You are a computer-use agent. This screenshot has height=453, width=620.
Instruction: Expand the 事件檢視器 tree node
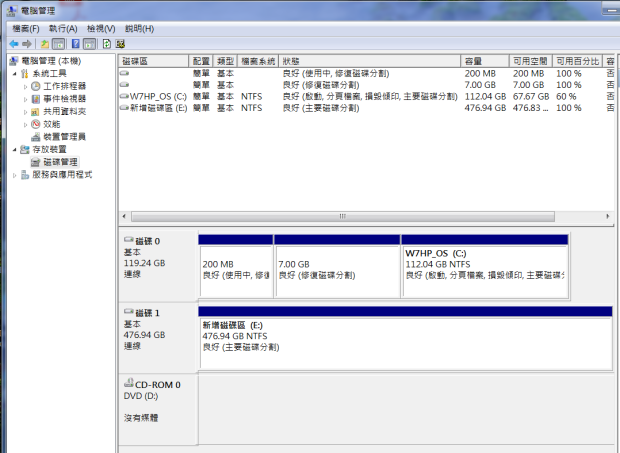(25, 99)
